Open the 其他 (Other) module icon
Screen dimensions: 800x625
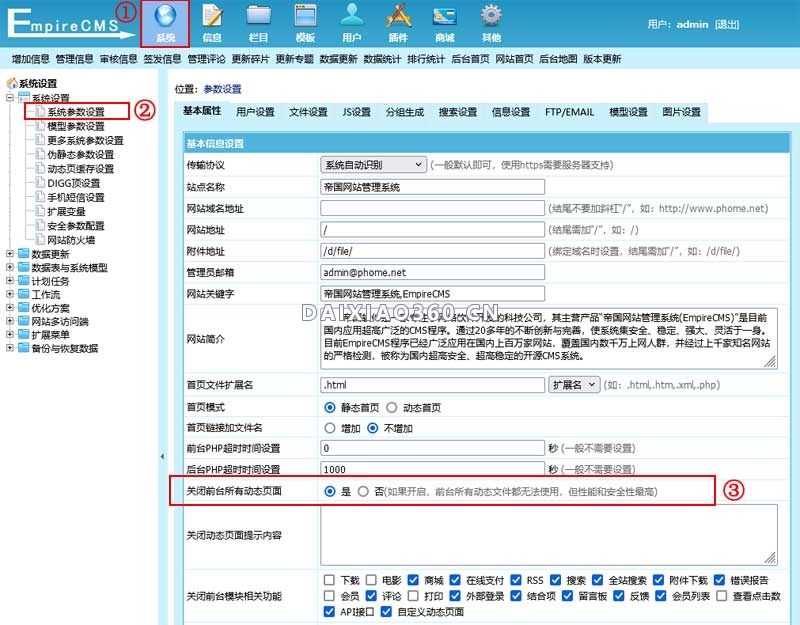(490, 20)
